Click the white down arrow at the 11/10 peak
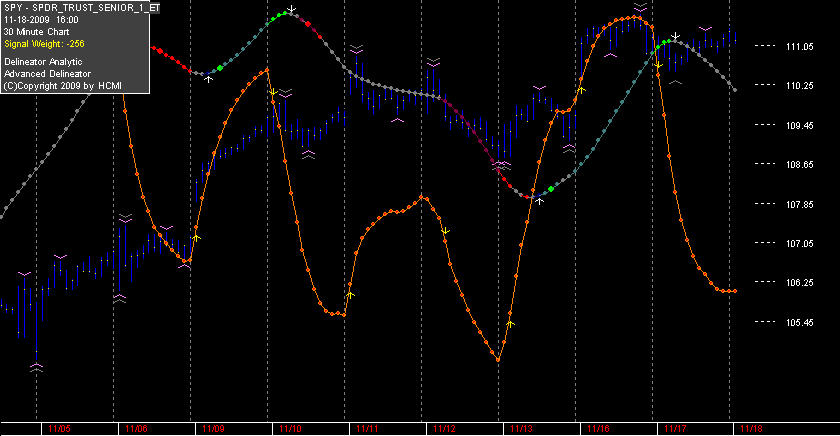840x436 pixels. 291,9
